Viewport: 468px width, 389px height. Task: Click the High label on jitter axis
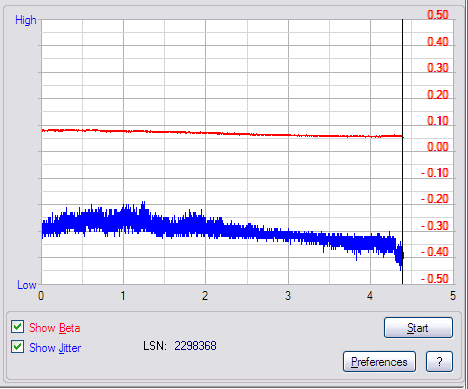point(26,20)
